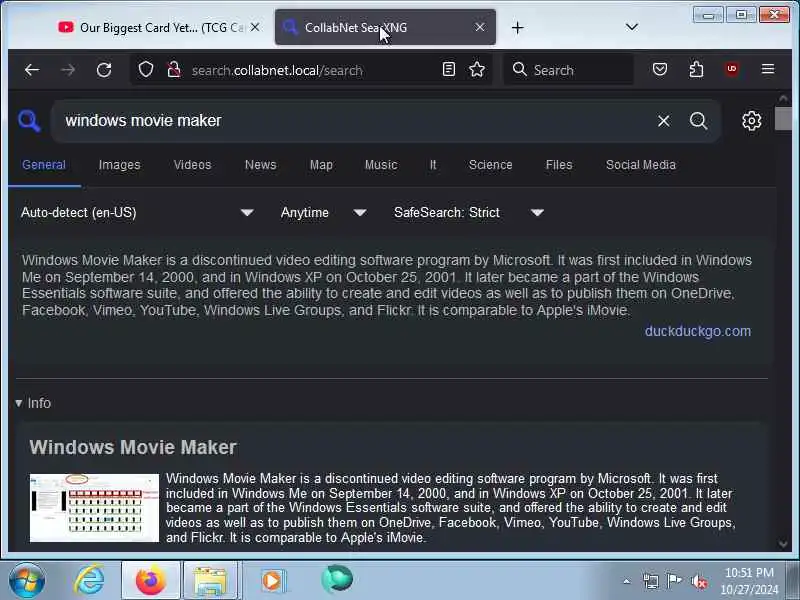Viewport: 800px width, 600px height.
Task: Switch to the Science category
Action: (490, 165)
